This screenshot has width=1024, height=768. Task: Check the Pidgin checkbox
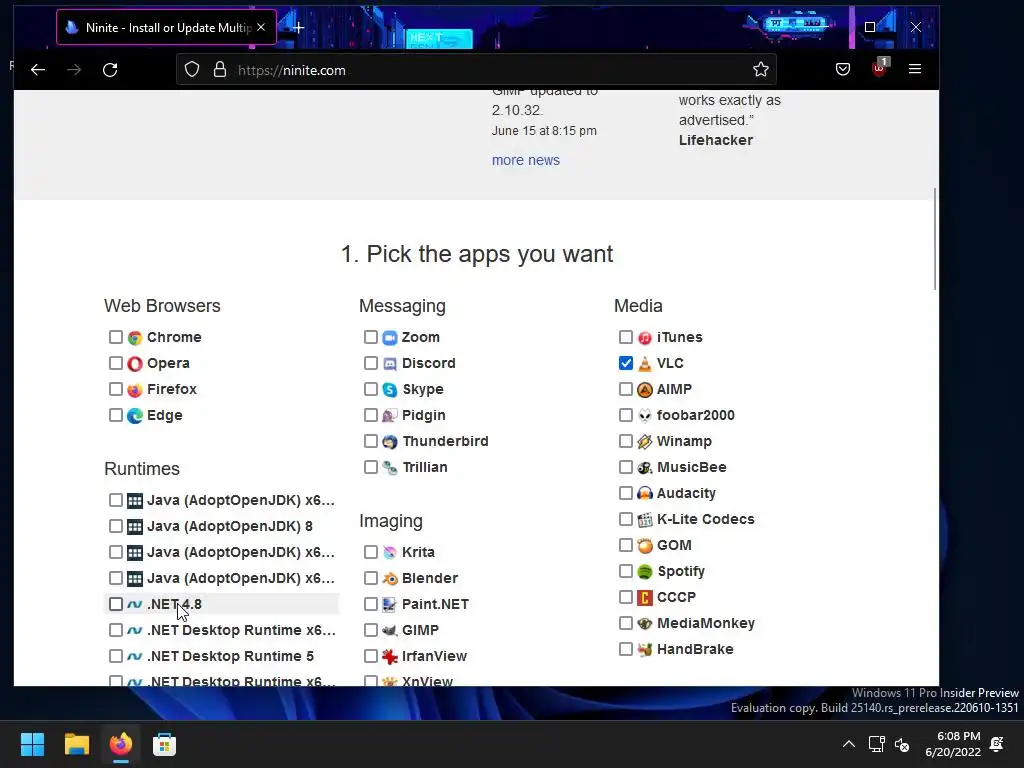(371, 415)
